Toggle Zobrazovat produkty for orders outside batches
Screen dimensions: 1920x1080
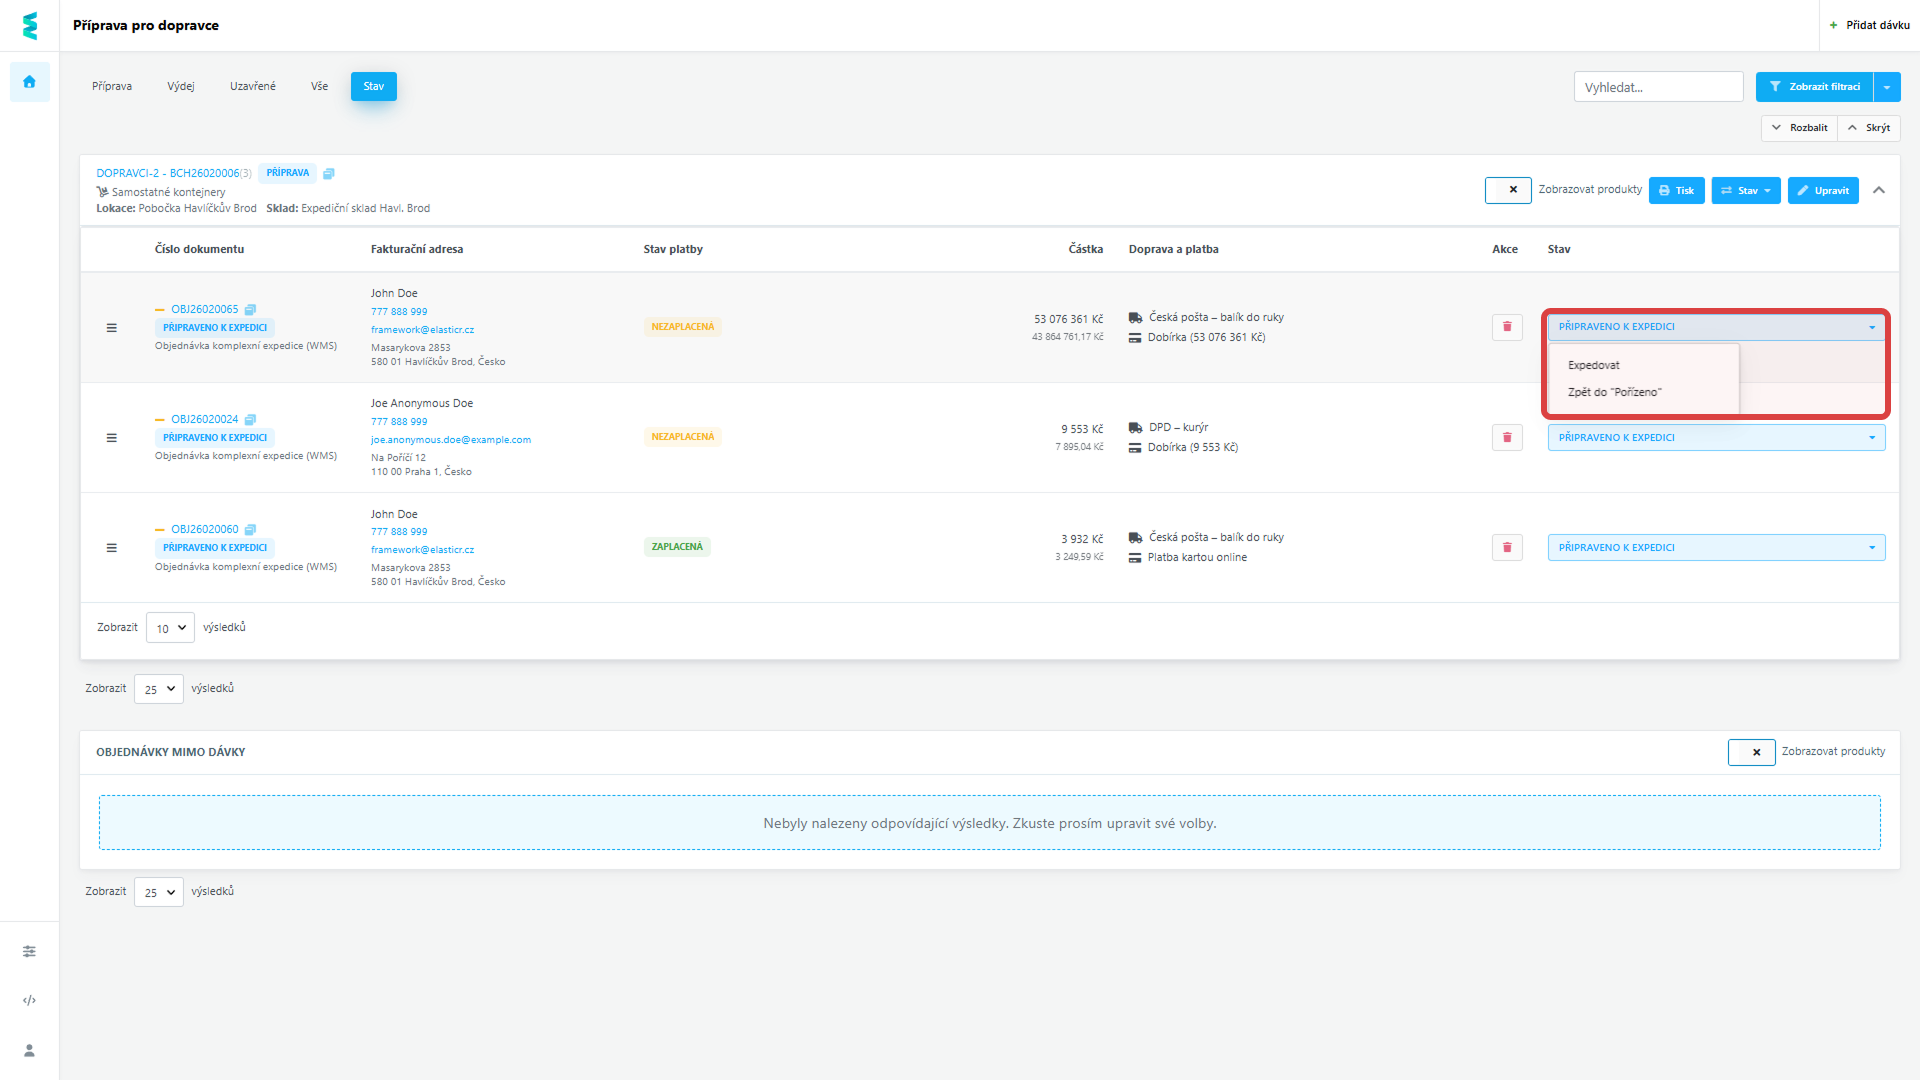[x=1751, y=752]
